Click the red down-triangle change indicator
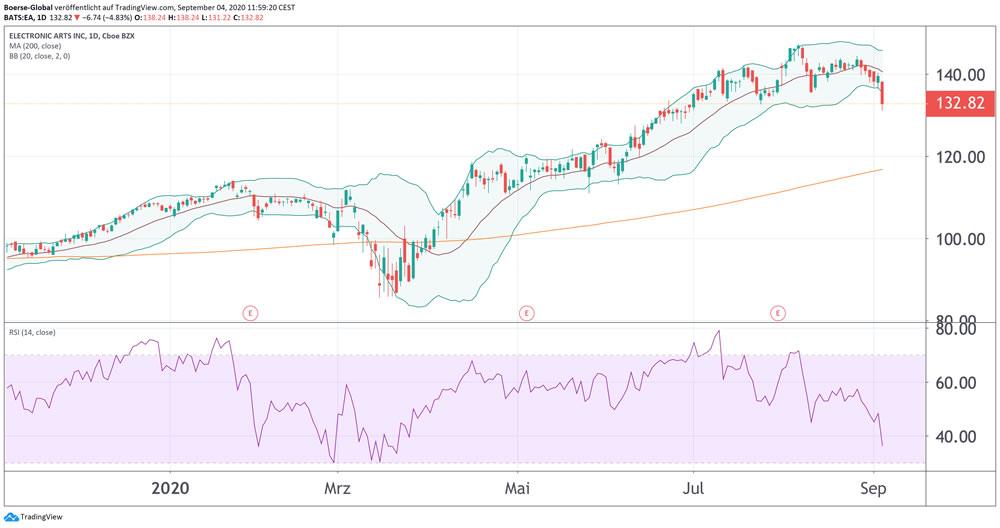The image size is (1000, 528). (77, 18)
